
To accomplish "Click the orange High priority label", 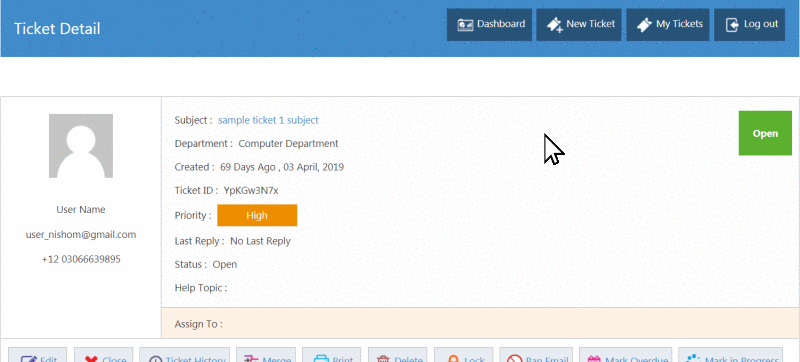I will [x=257, y=215].
